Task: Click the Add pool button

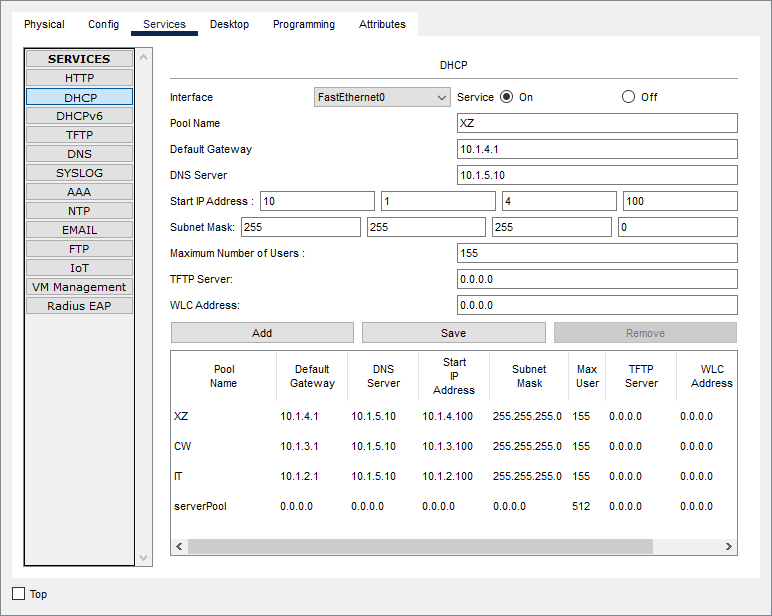Action: [x=262, y=333]
